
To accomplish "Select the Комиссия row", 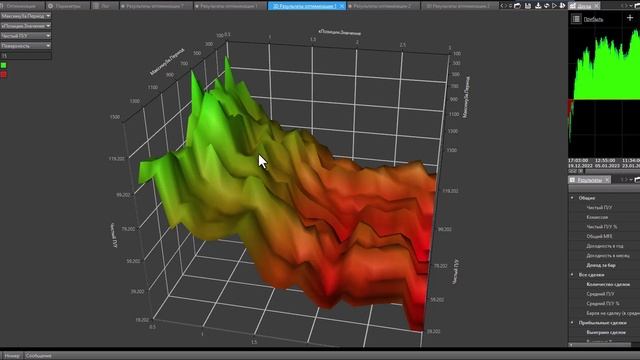I will pos(604,217).
